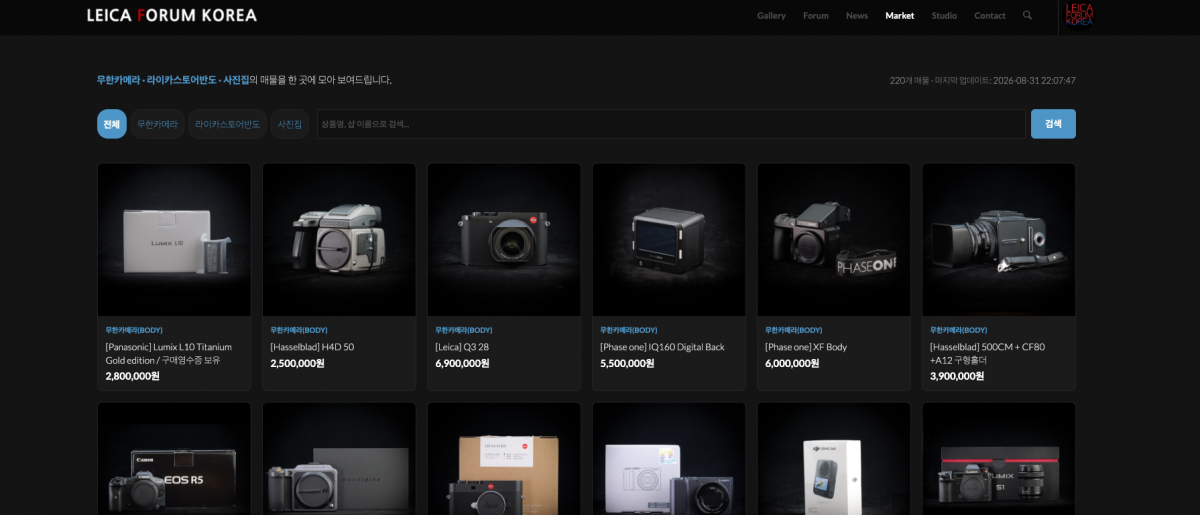Select the 전체 filter pill
The width and height of the screenshot is (1200, 515).
(111, 124)
